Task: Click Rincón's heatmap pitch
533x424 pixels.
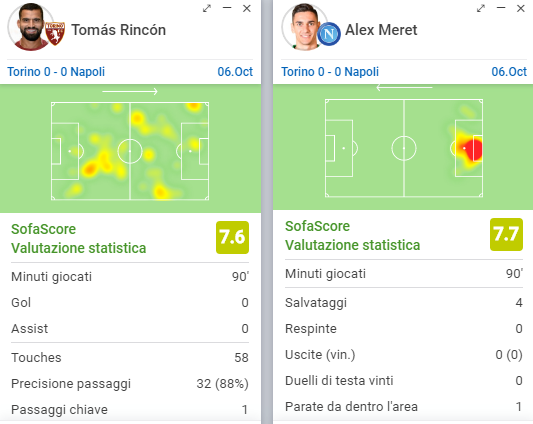Action: pyautogui.click(x=130, y=151)
